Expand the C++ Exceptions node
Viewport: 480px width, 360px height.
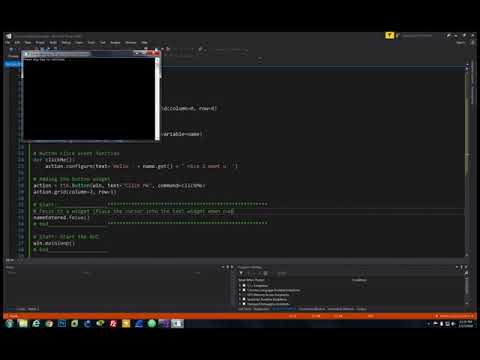tap(240, 286)
